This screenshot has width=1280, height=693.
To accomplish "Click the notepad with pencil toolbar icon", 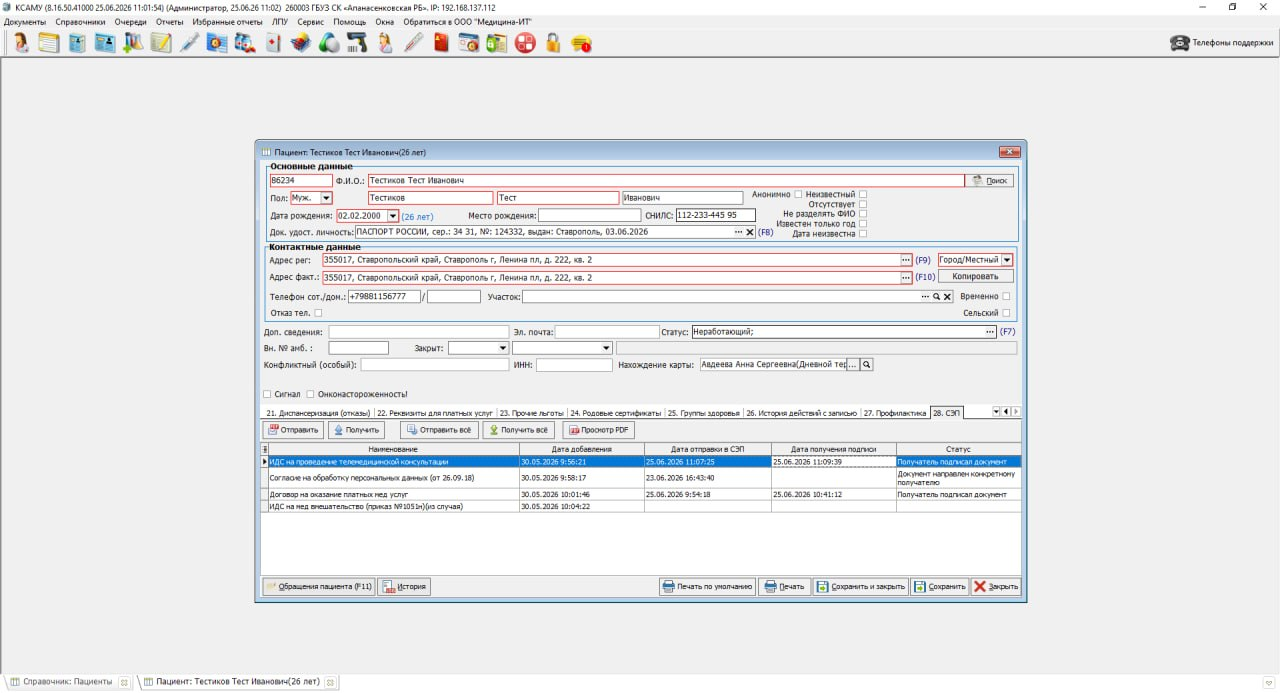I will (x=161, y=43).
